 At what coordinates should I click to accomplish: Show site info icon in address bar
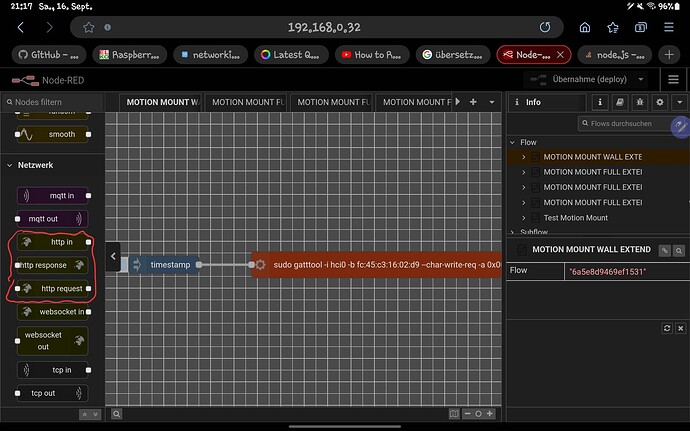pos(107,27)
